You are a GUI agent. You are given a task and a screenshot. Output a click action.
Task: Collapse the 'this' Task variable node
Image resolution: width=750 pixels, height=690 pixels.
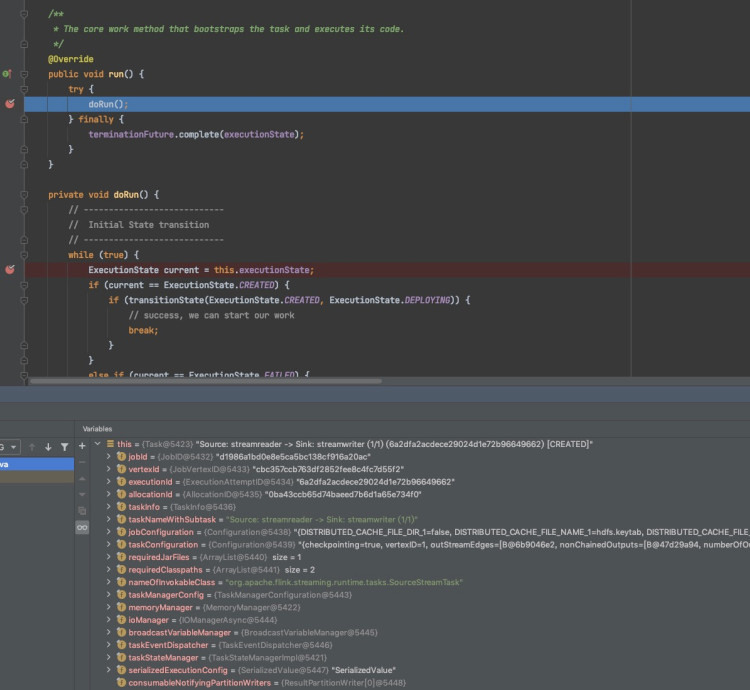point(98,444)
